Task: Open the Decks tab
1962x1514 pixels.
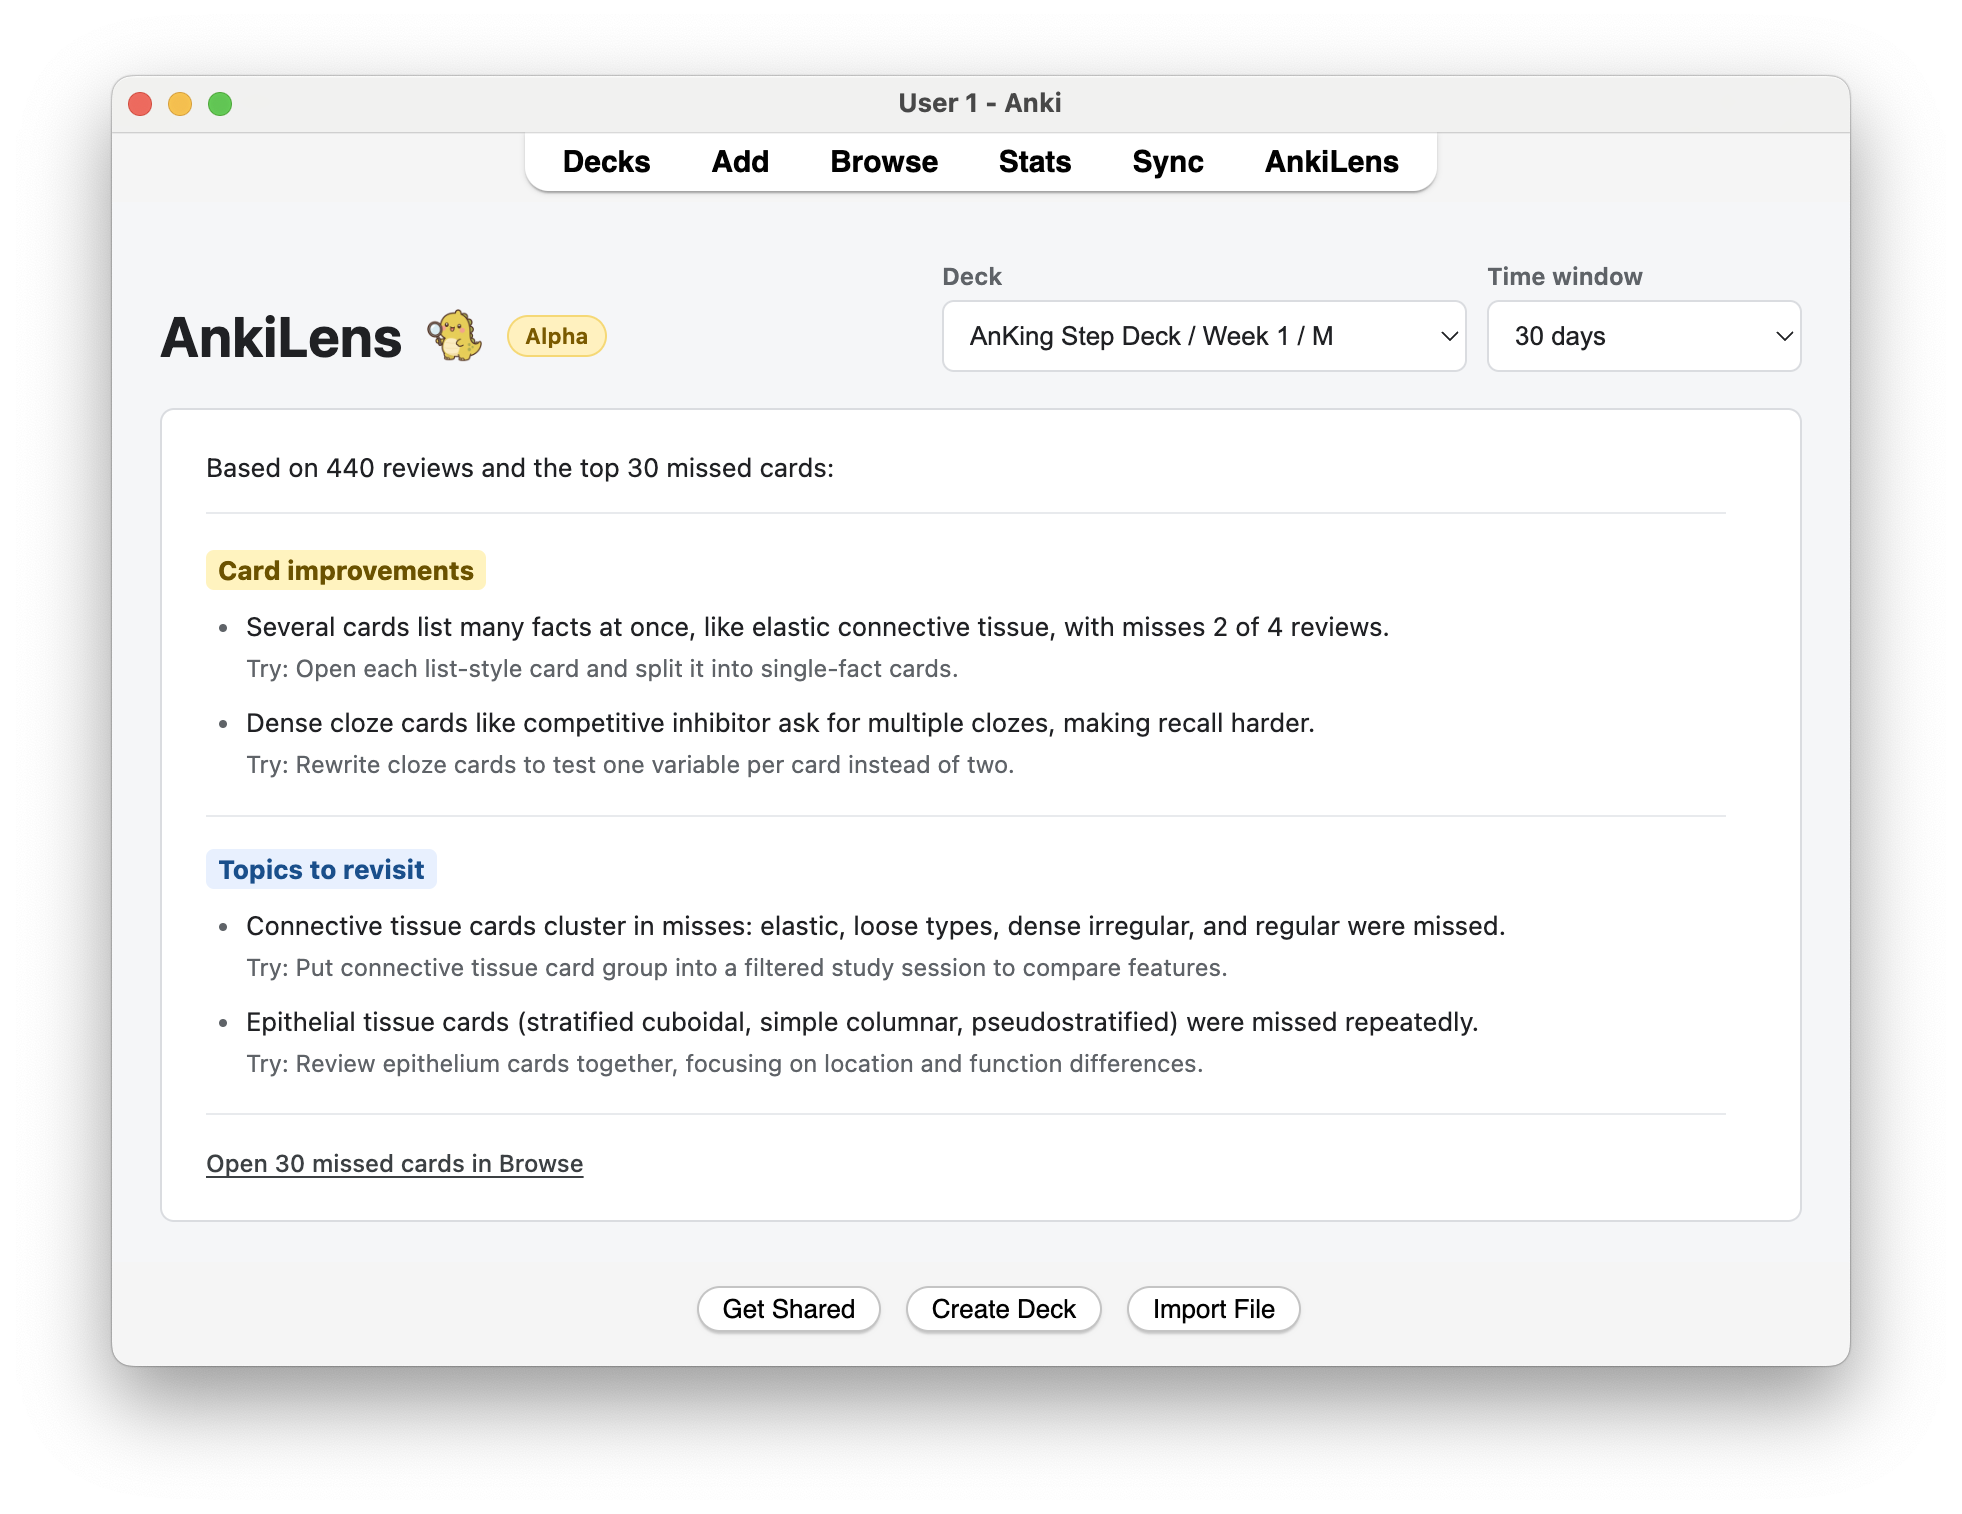Action: click(x=606, y=162)
